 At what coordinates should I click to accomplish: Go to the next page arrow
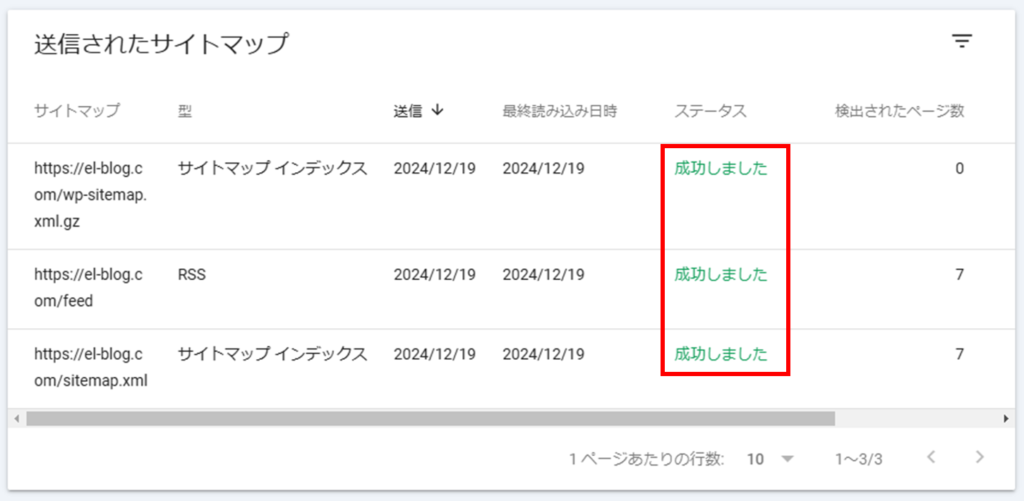click(979, 457)
